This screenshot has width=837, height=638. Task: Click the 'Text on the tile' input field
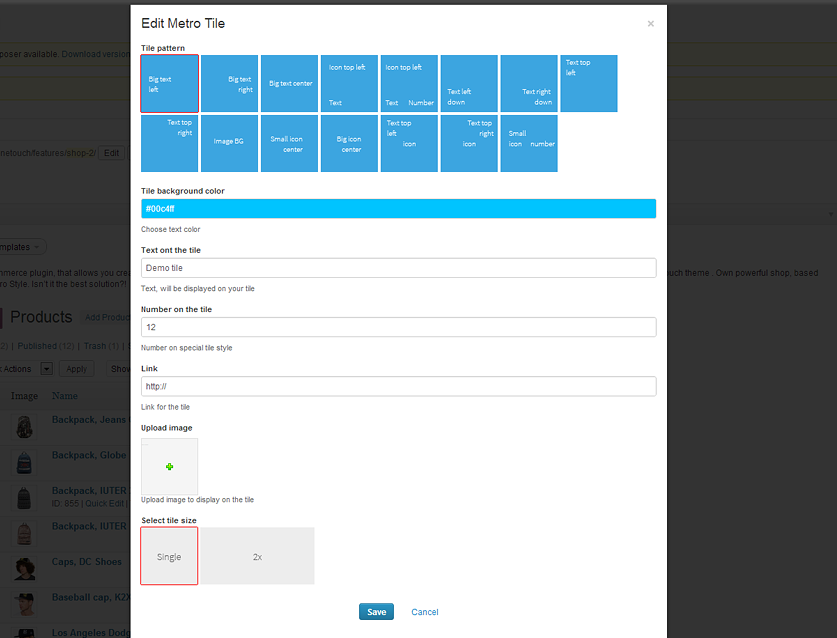398,268
